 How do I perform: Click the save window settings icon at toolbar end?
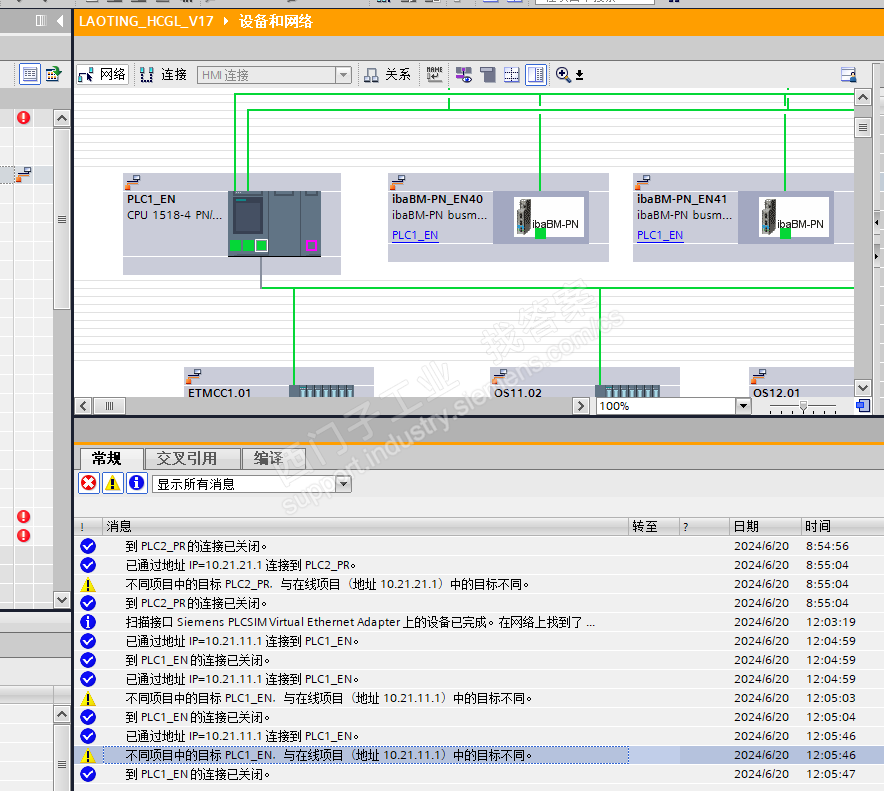tap(848, 74)
